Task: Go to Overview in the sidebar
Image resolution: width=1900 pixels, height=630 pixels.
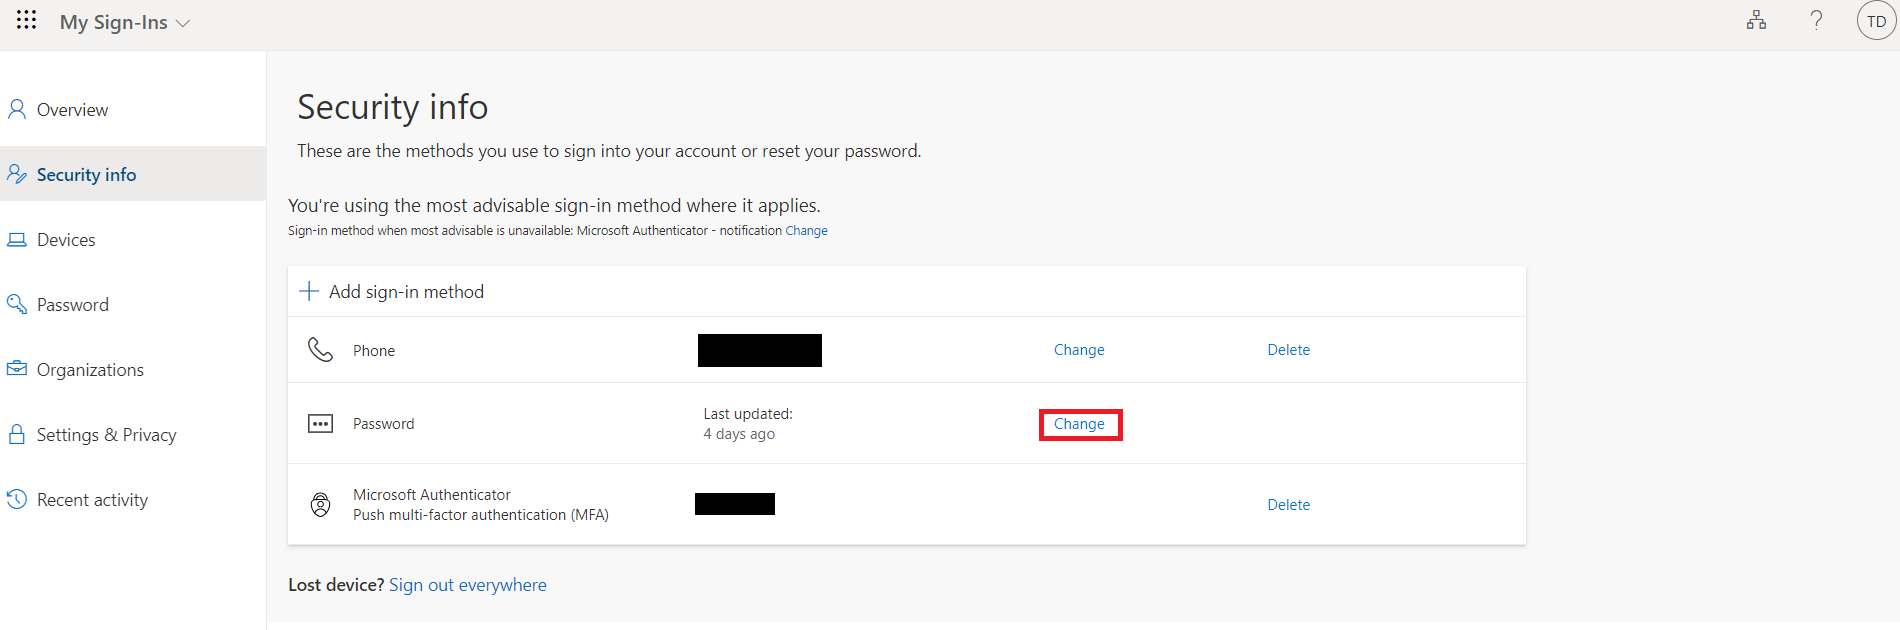Action: click(x=72, y=110)
